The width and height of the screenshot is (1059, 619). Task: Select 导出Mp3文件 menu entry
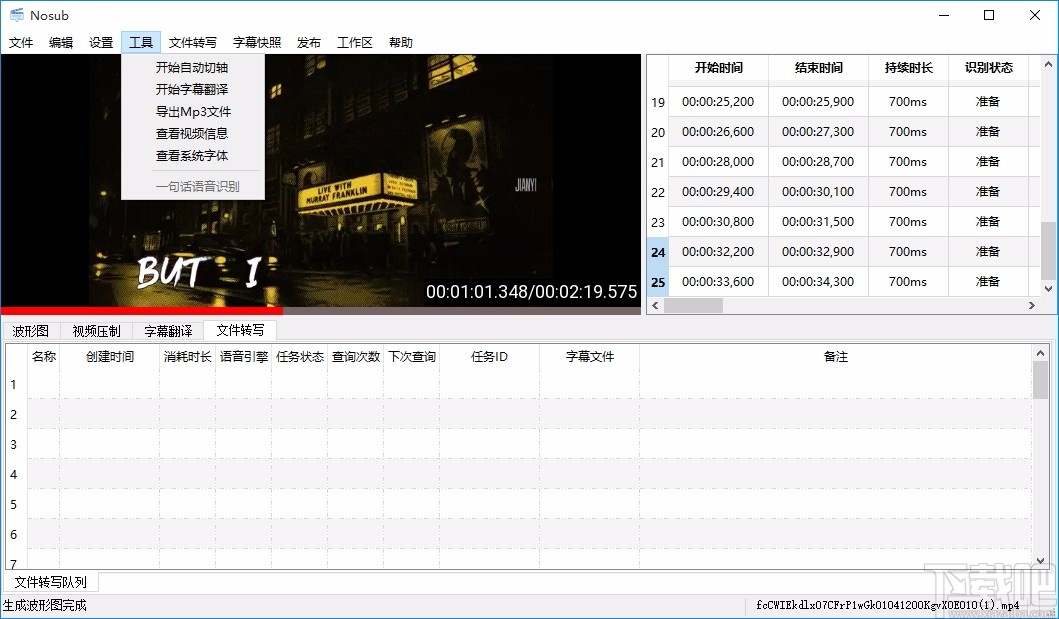click(x=192, y=111)
